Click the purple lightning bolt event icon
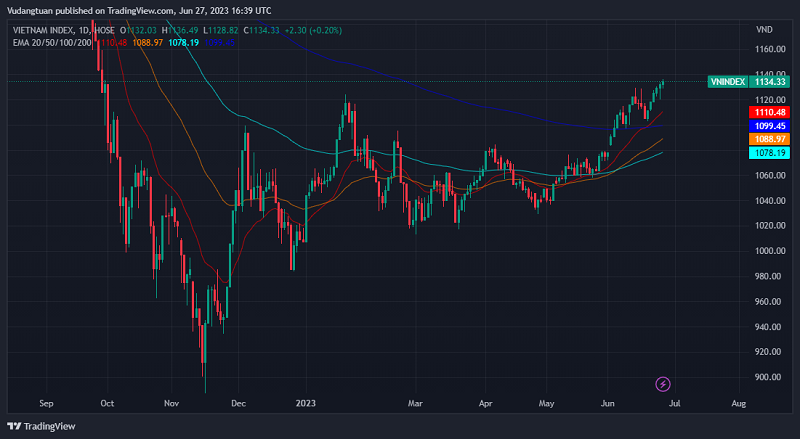 pyautogui.click(x=662, y=383)
